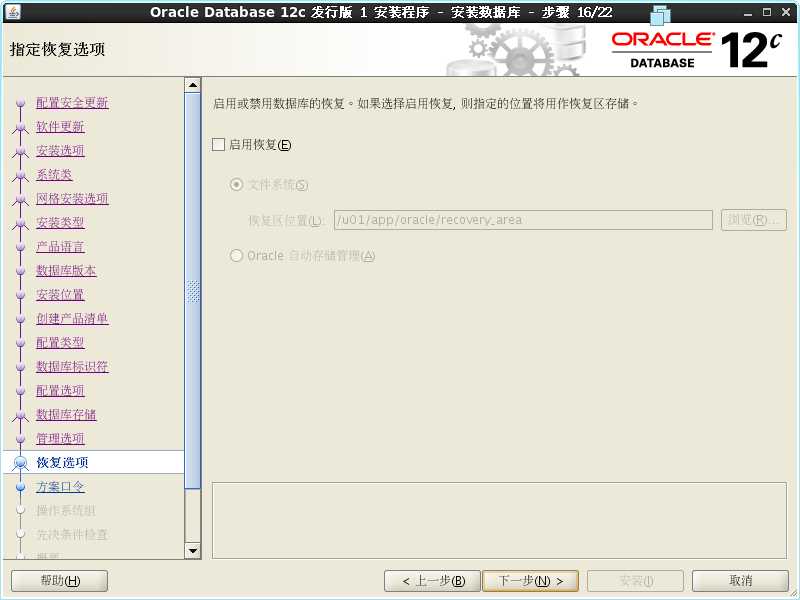Jump to 配置类型 step
Screen dimensions: 800x600
[60, 342]
